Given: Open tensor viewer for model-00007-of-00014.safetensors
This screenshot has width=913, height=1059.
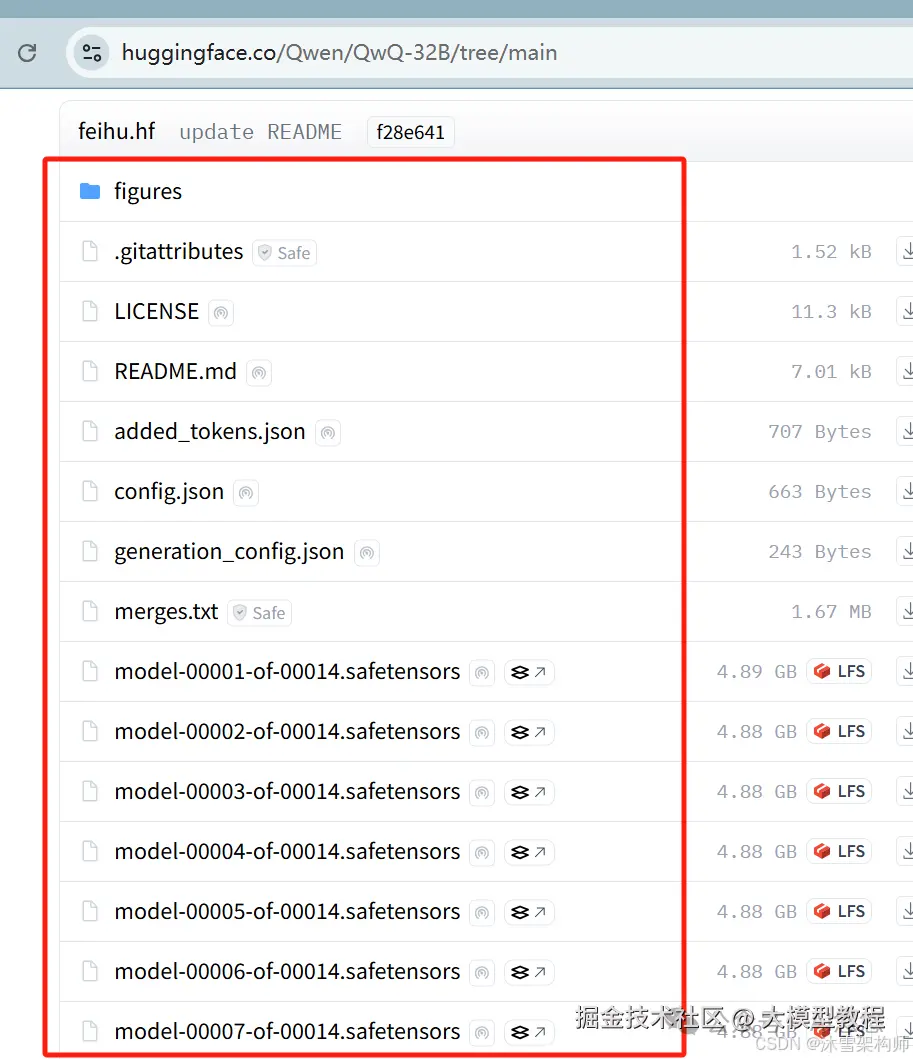Looking at the screenshot, I should click(529, 1033).
